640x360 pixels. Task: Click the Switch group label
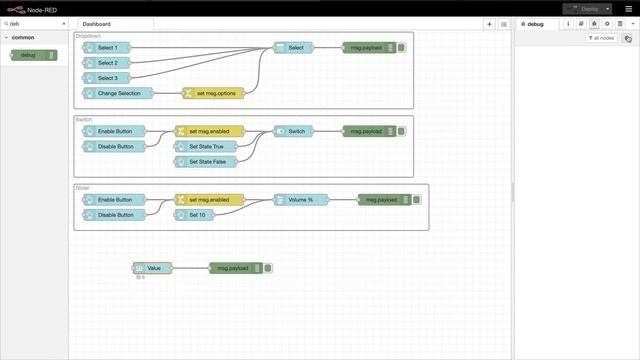pos(84,120)
